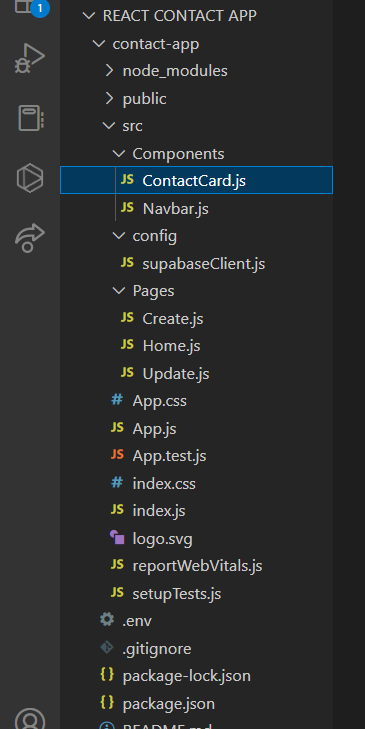Open the setupTests.js file
Viewport: 365px width, 729px height.
pos(177,594)
